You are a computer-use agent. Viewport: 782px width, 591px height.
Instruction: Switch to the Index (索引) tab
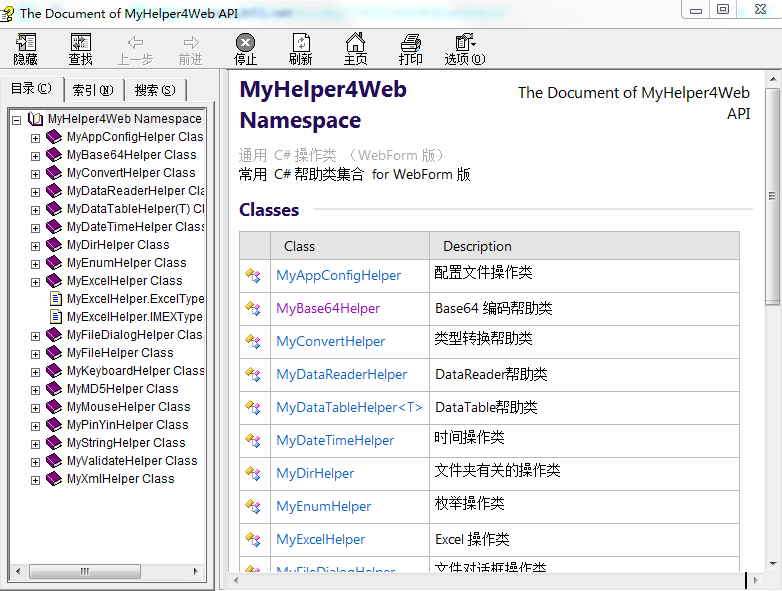click(93, 90)
